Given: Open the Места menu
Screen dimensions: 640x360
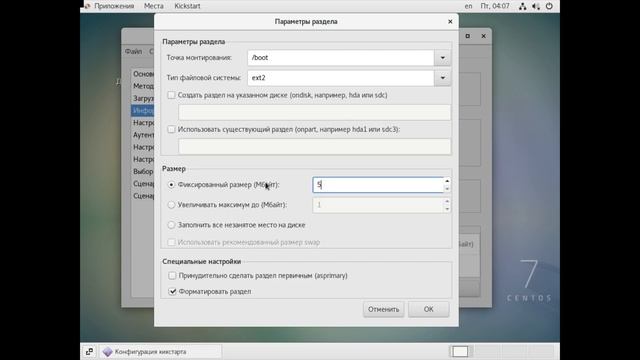Looking at the screenshot, I should point(153,6).
